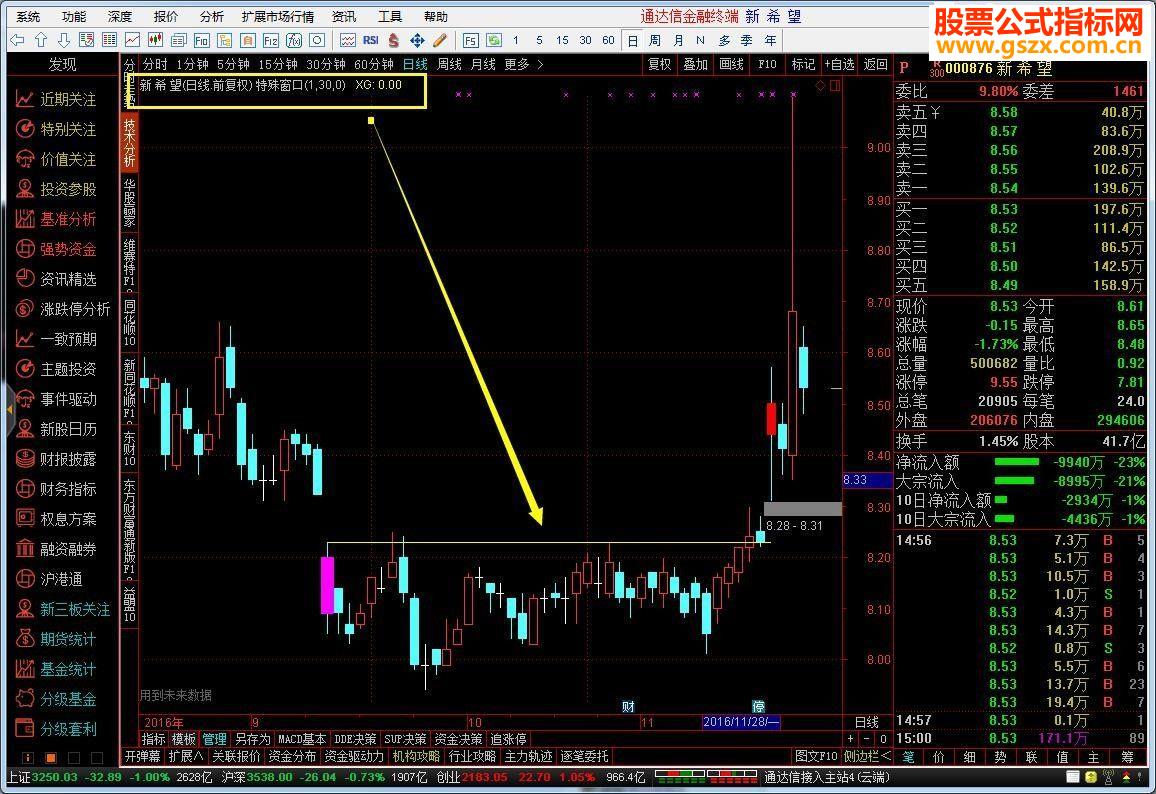Click the up arrow toolbar icon
Screen dimensions: 1156x794
(41, 41)
